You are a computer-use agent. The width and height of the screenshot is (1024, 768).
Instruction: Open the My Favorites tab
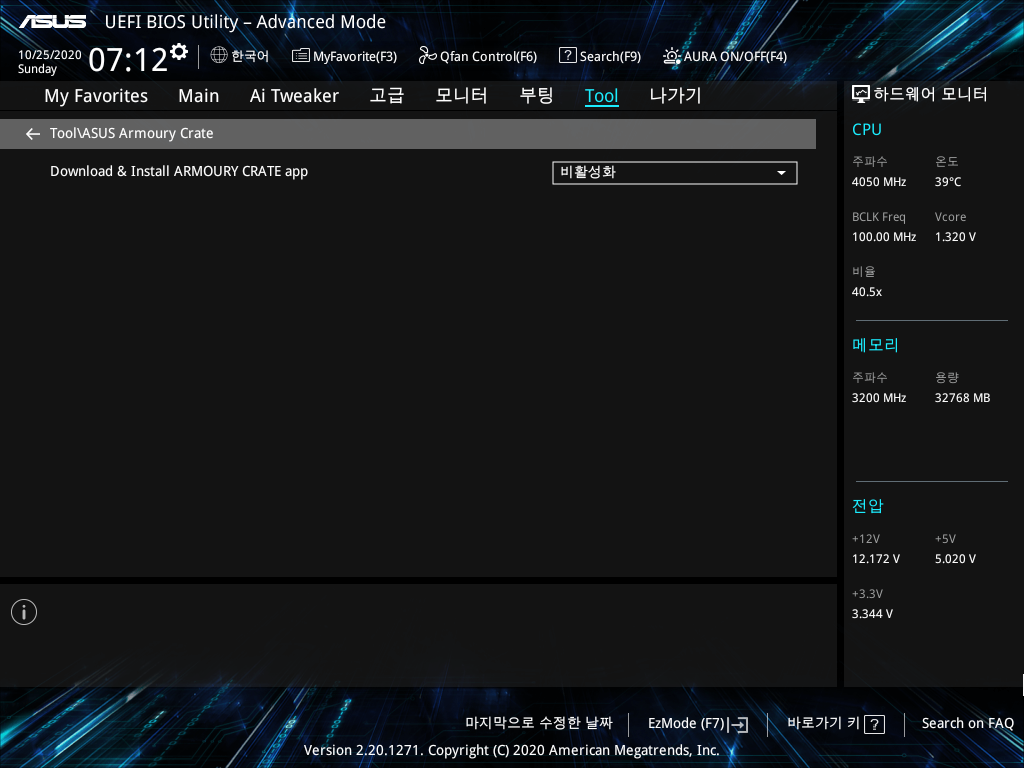pos(96,96)
